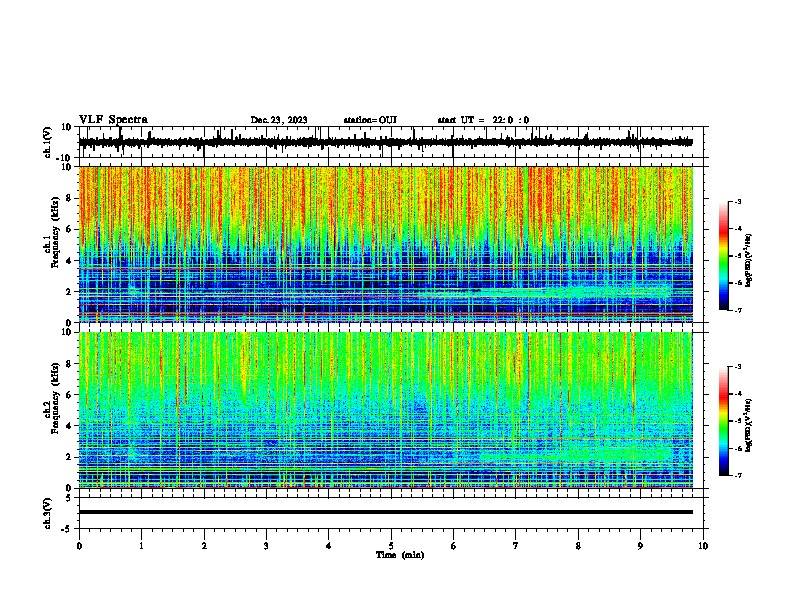Click the ch.1 colorbar log(PSD) label
This screenshot has width=792, height=612.
pyautogui.click(x=749, y=261)
